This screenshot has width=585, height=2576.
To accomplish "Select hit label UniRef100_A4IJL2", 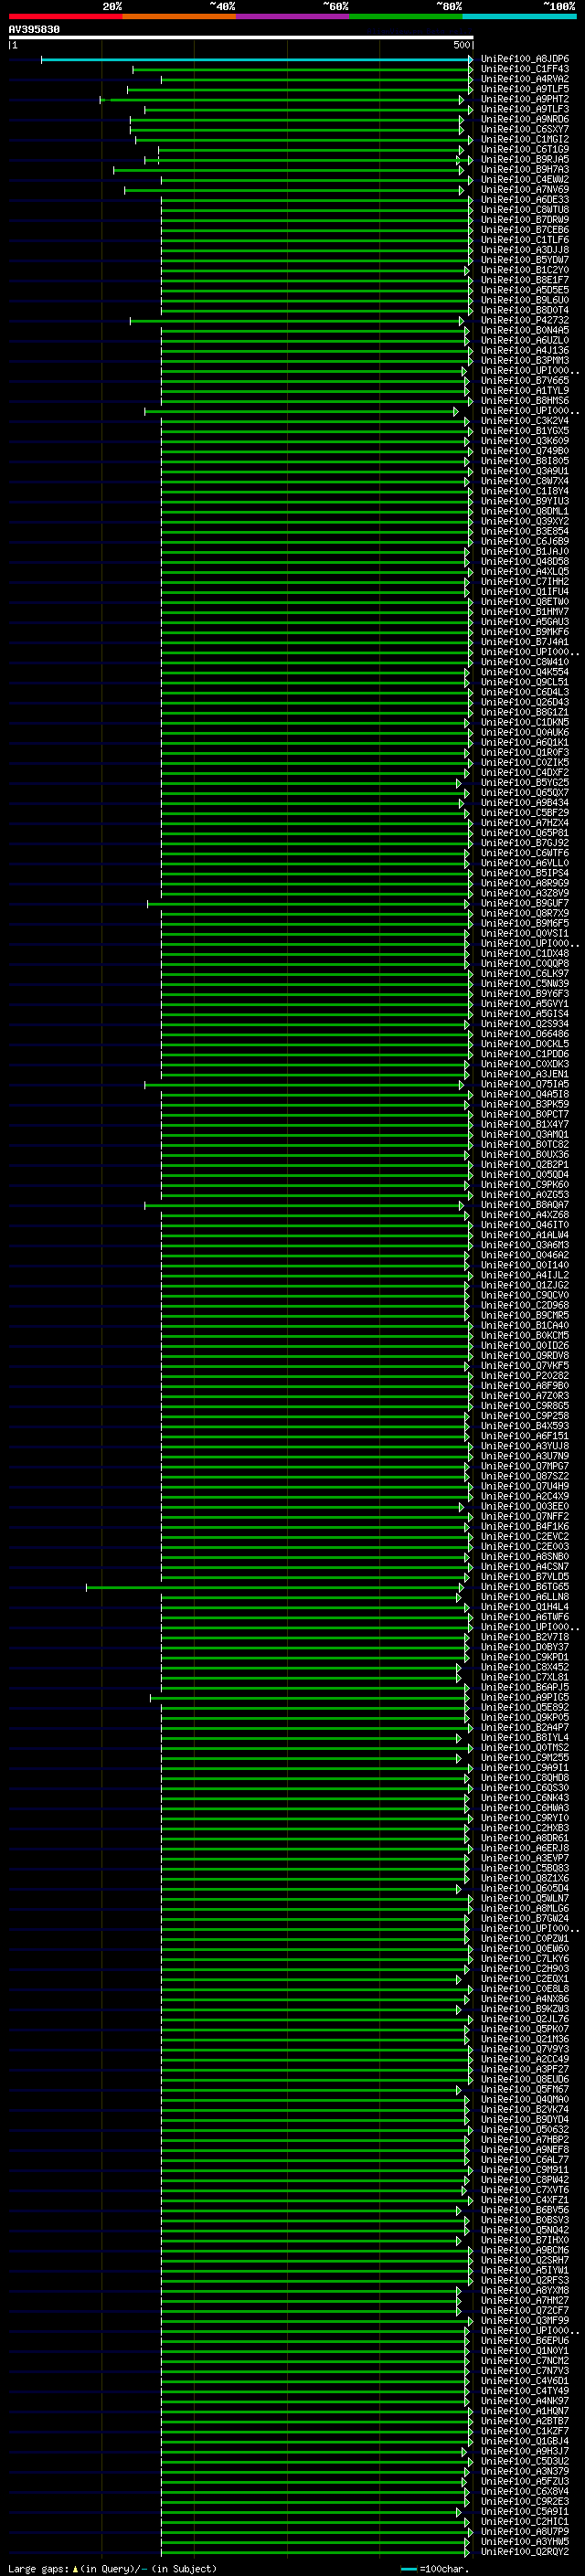I will coord(525,1275).
